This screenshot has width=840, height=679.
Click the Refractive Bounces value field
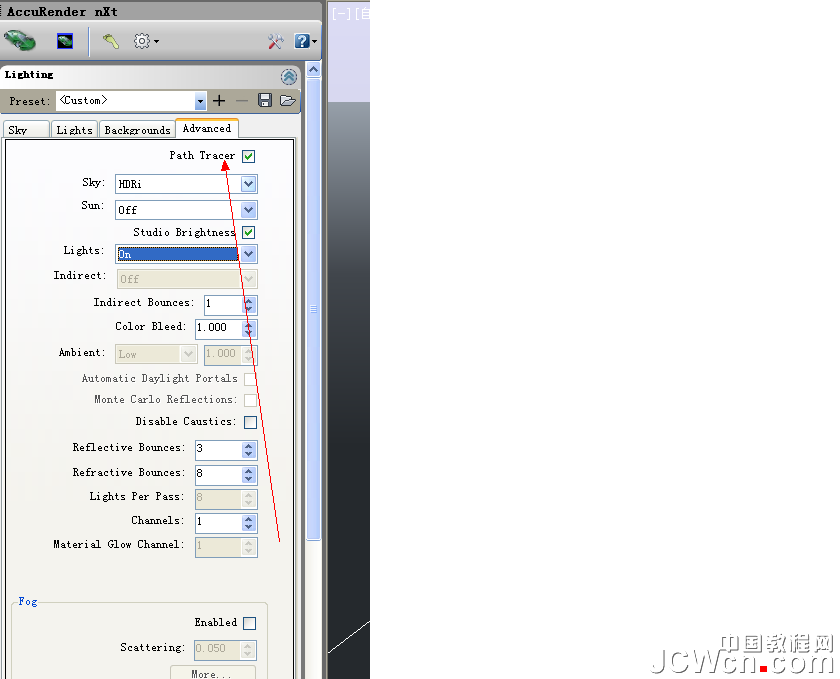point(219,475)
